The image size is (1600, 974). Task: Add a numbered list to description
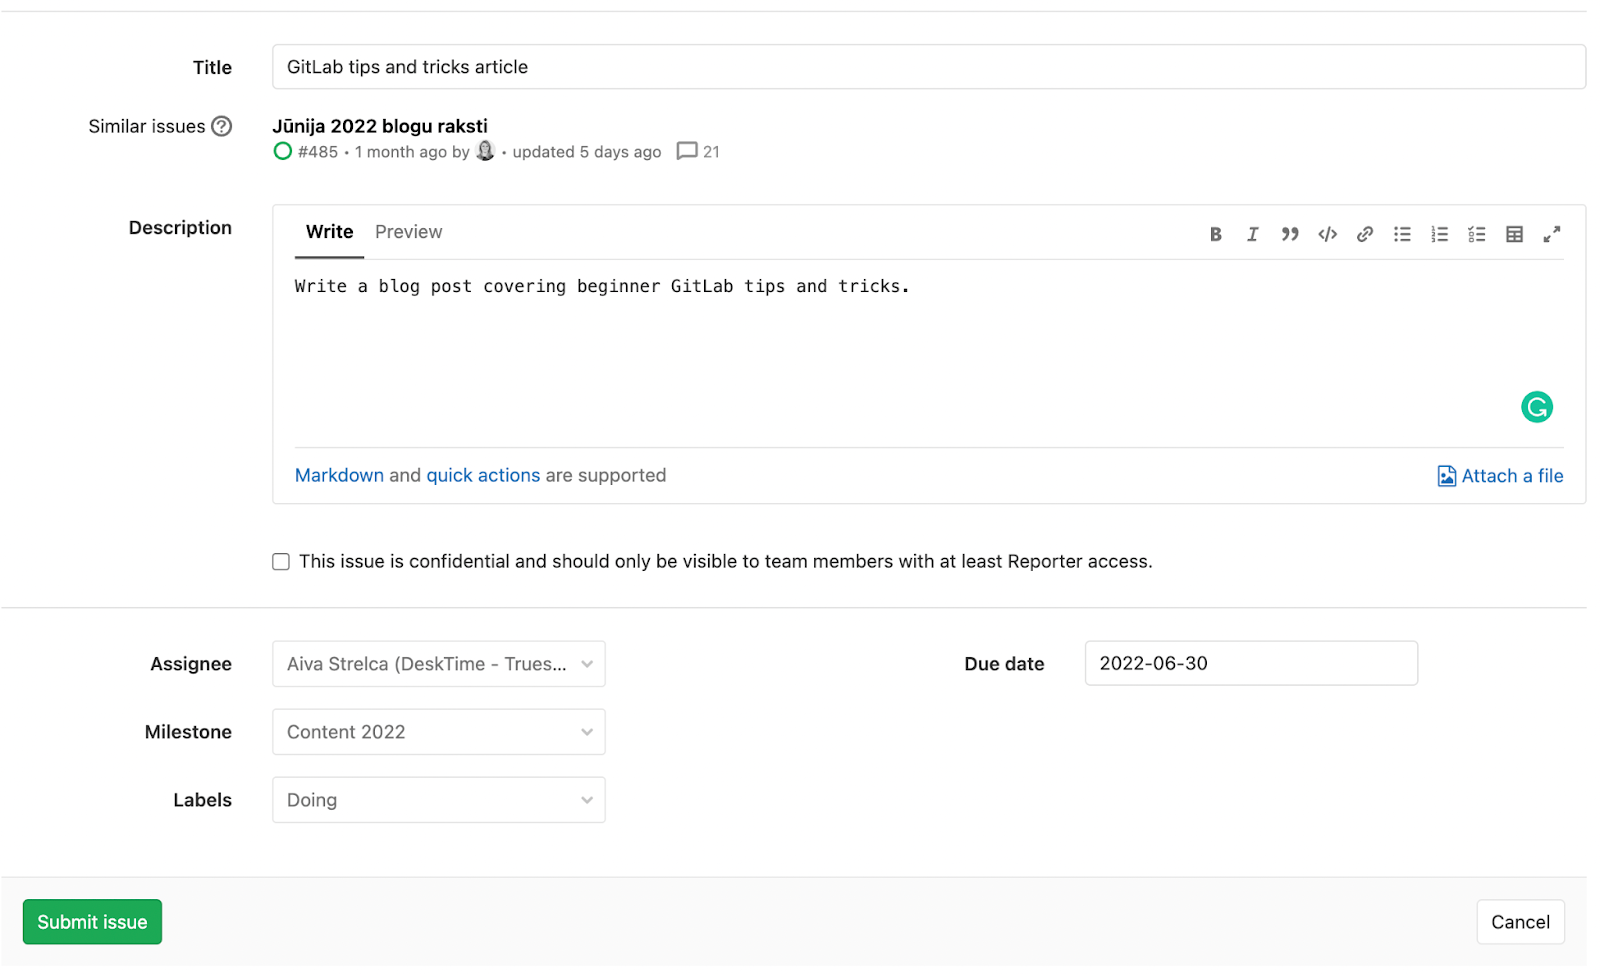[1439, 234]
